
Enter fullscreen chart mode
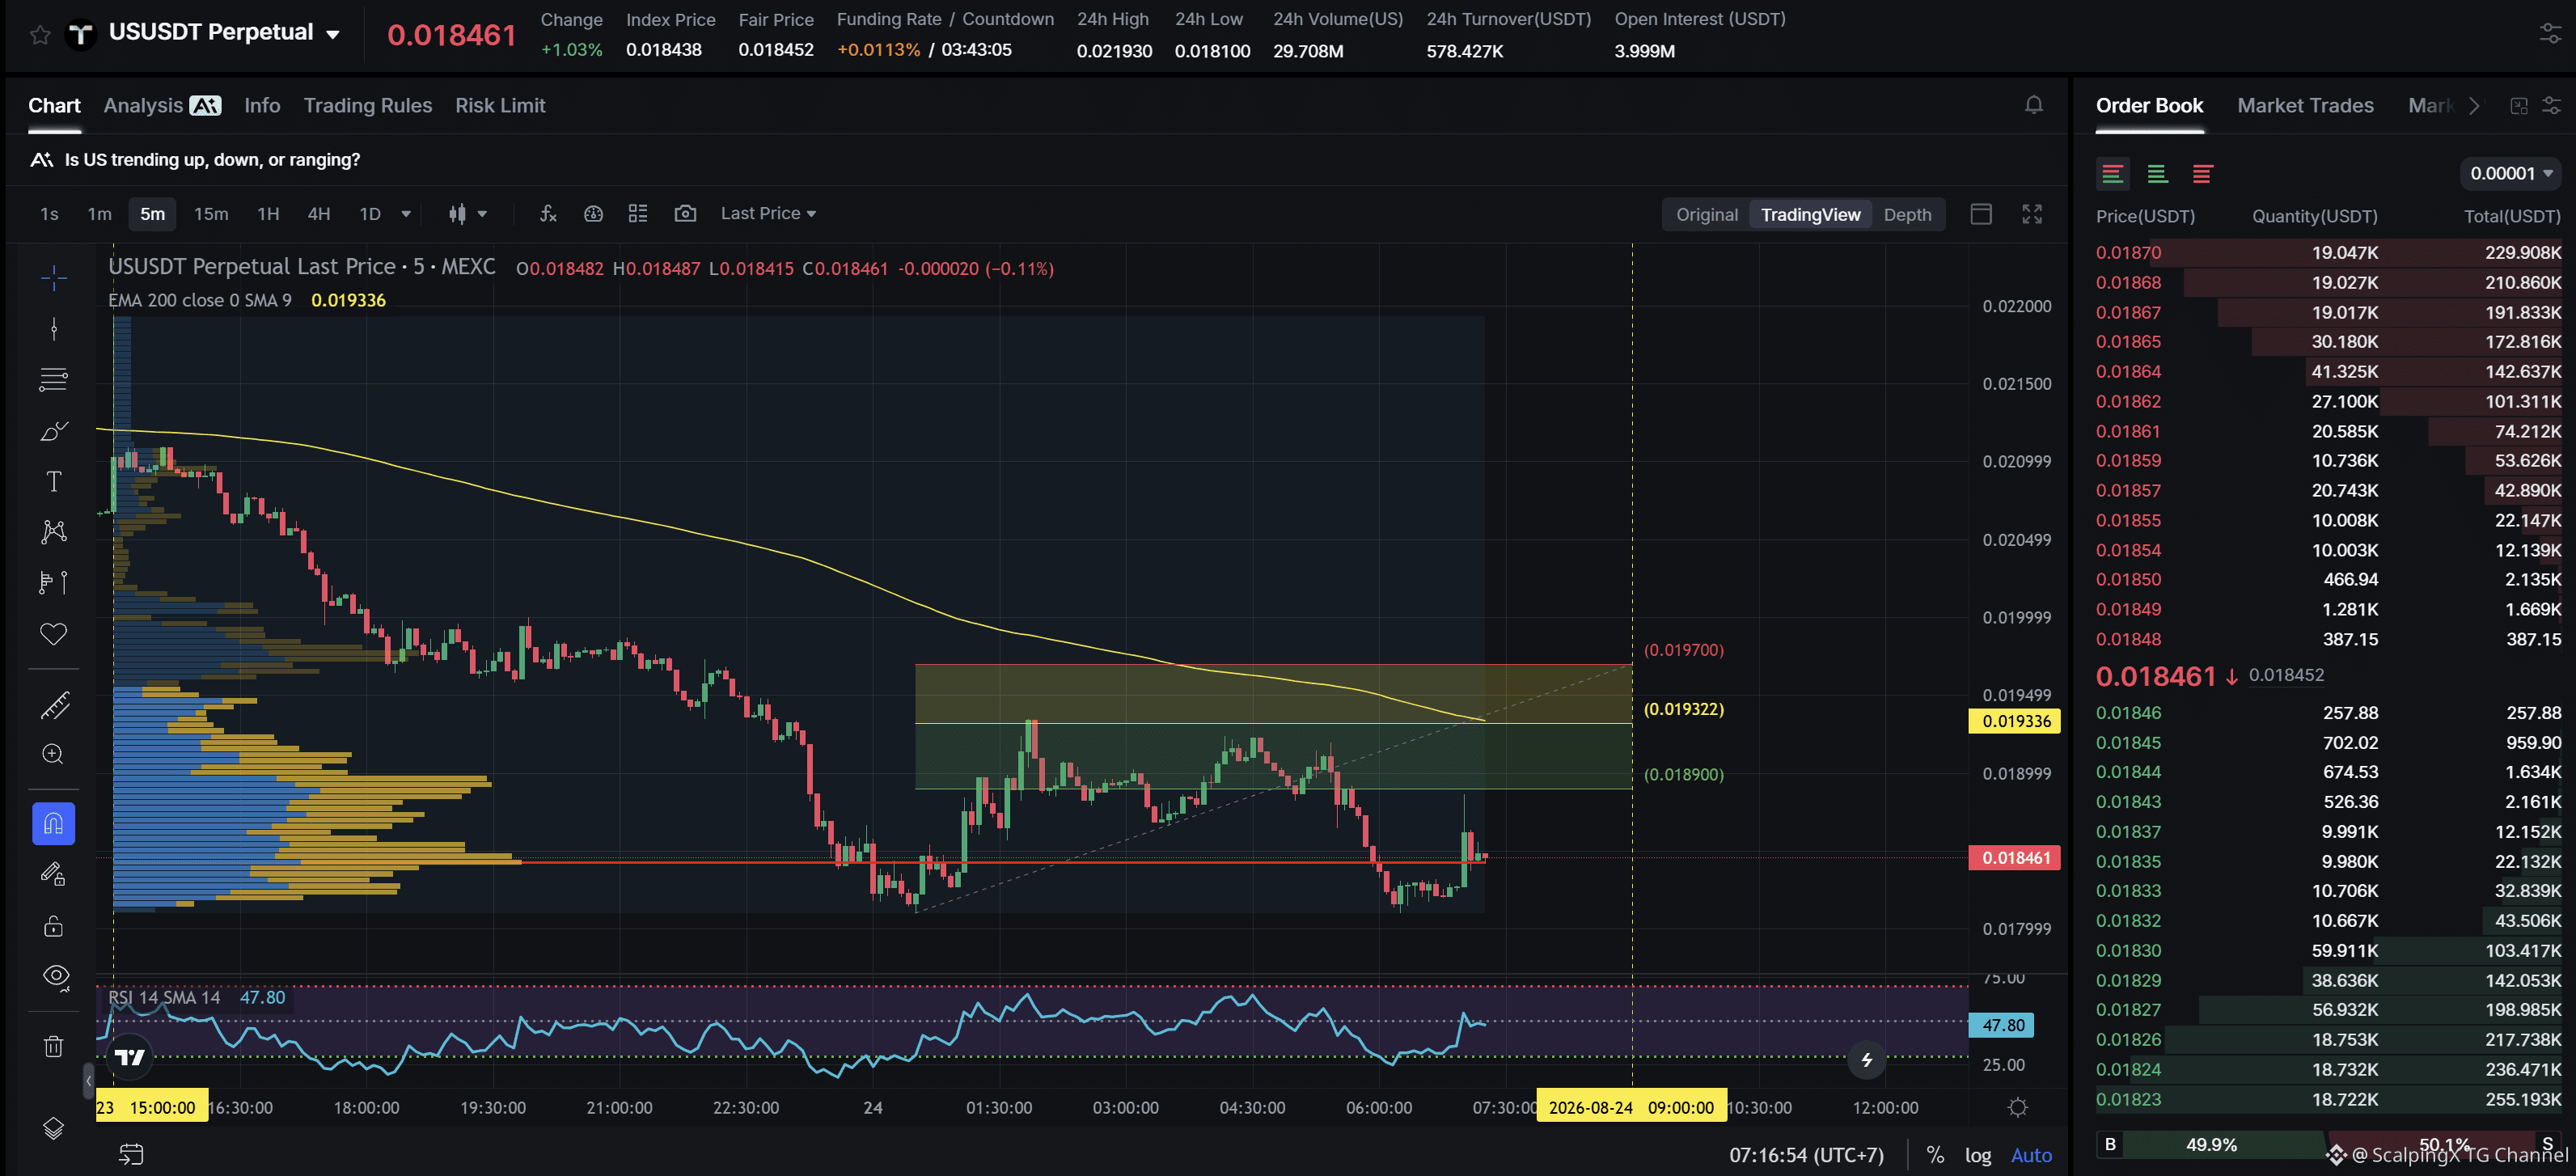point(2031,214)
